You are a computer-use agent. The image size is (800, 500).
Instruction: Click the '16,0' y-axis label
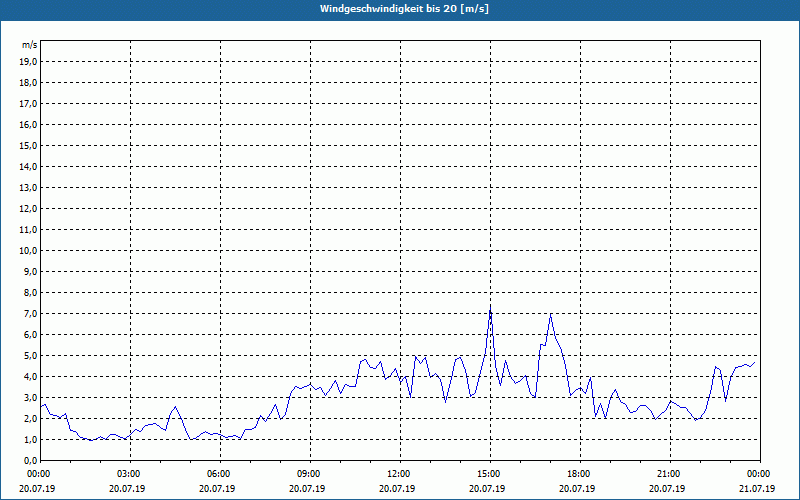[28, 124]
